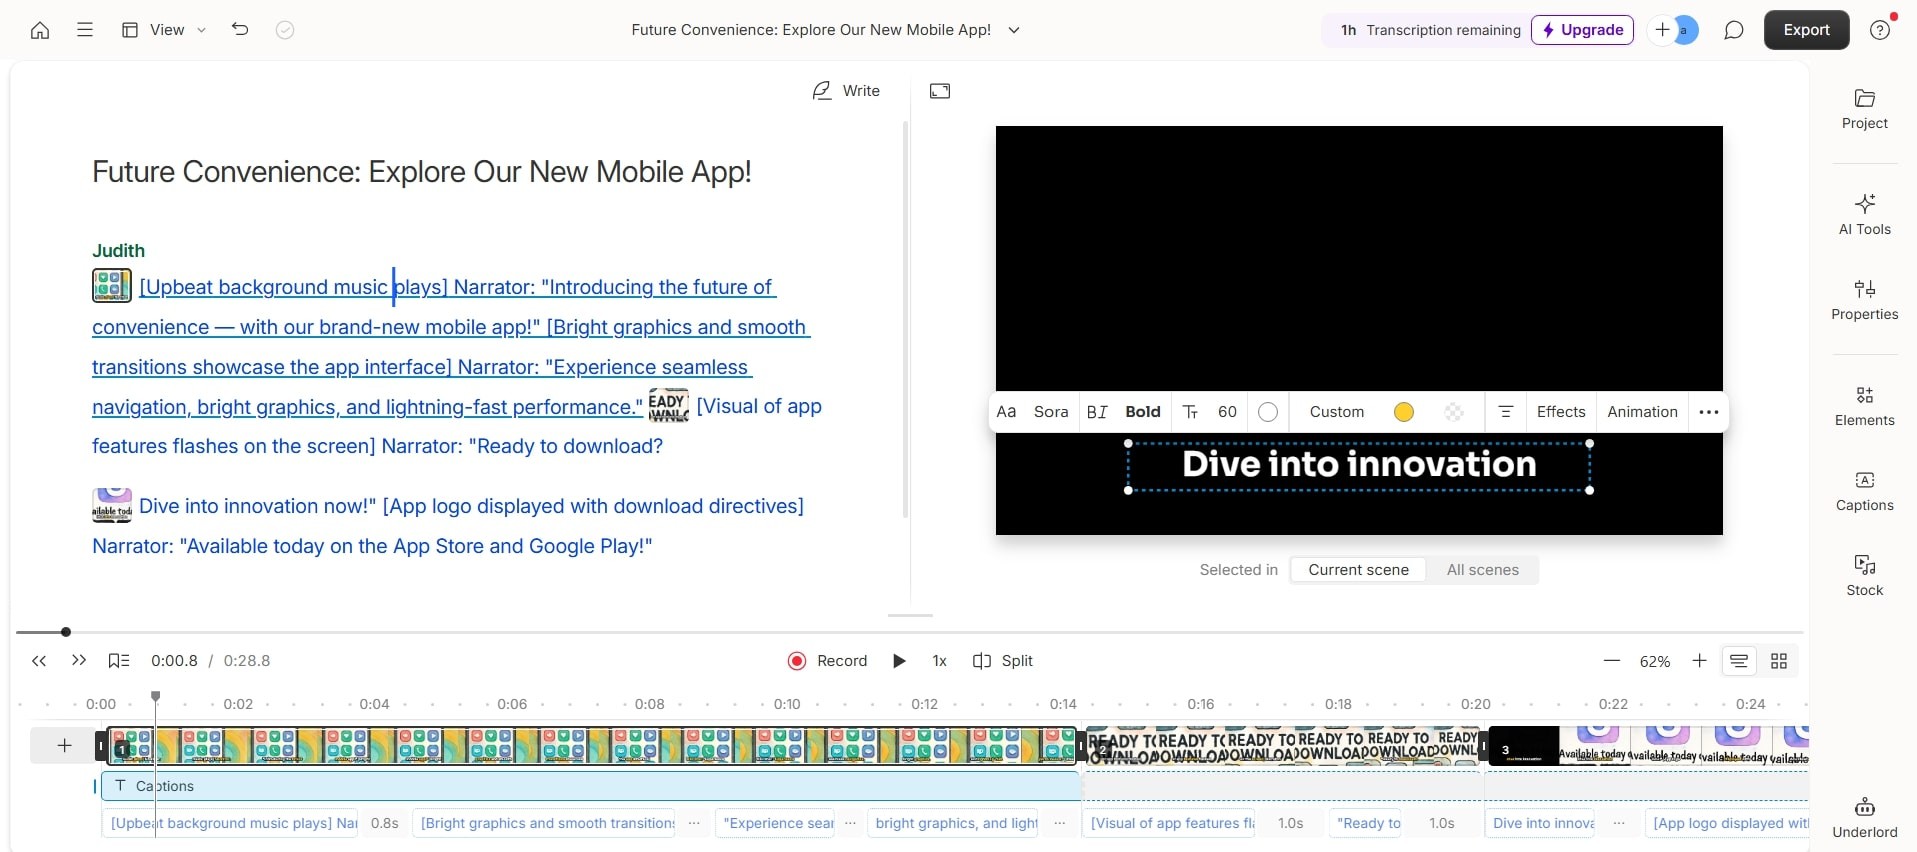Open the markers list icon
Screen dimensions: 1917x852
tap(119, 661)
